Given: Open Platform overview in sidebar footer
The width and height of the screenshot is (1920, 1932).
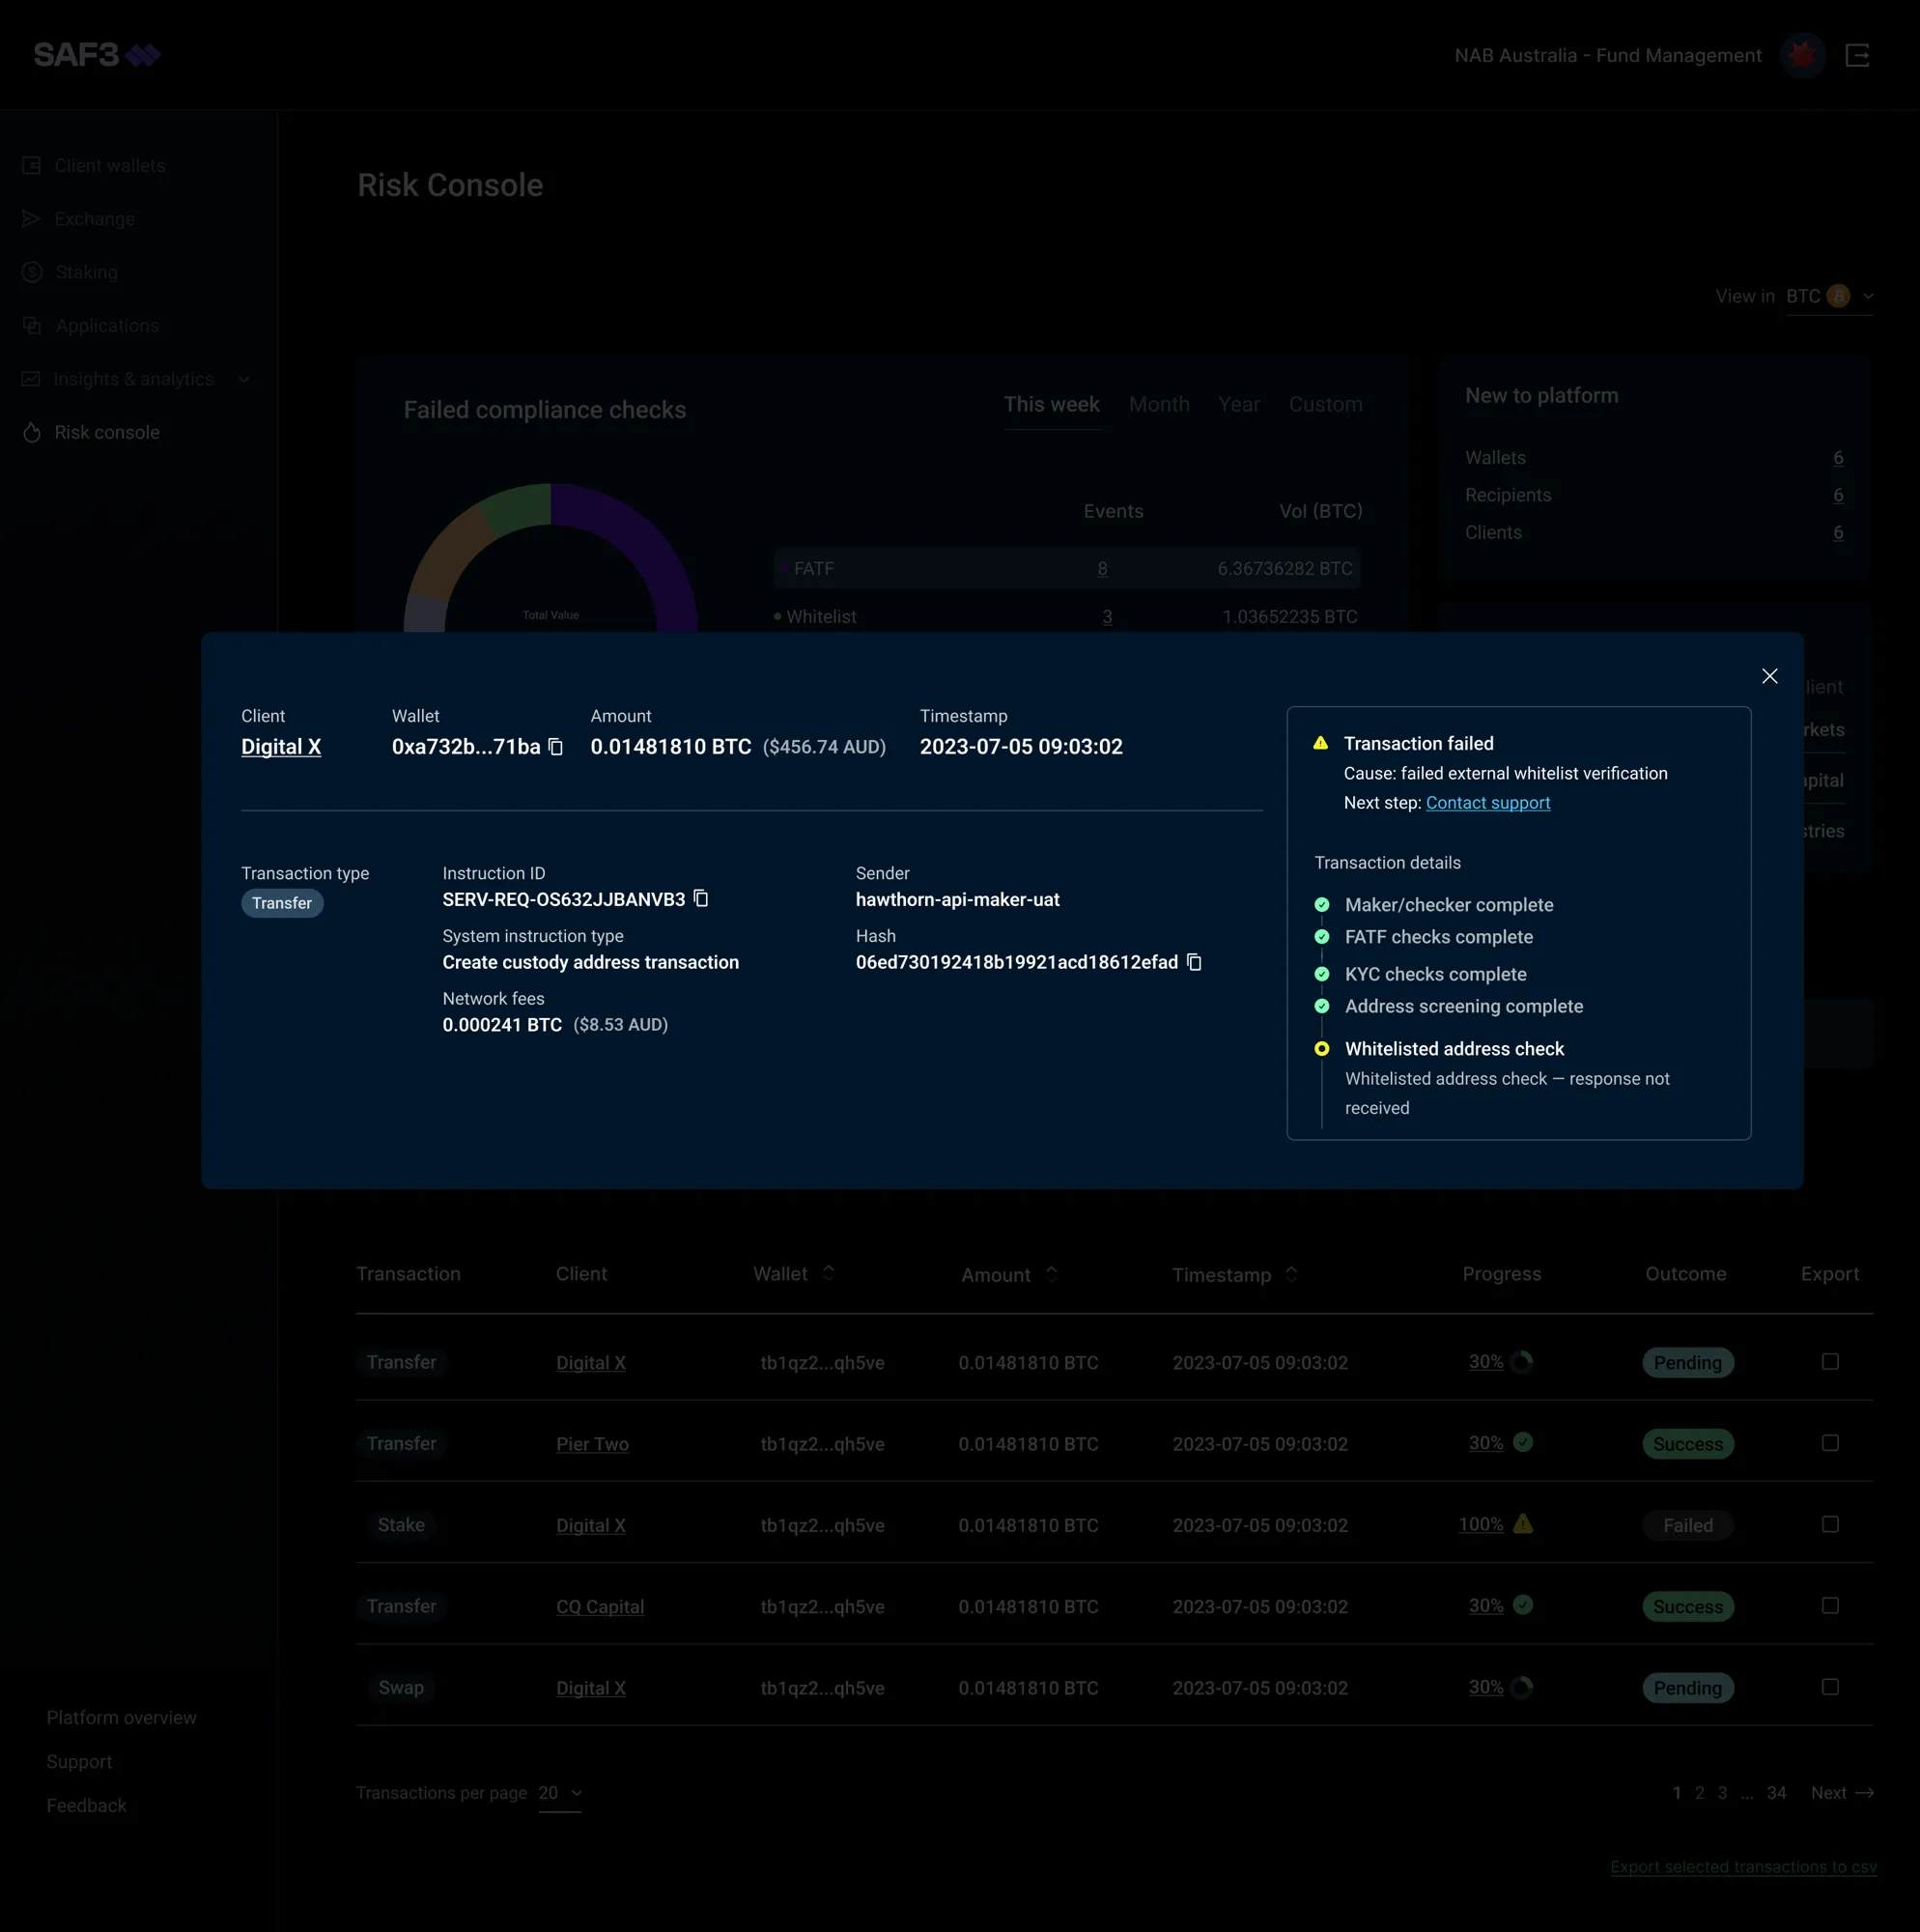Looking at the screenshot, I should 121,1718.
